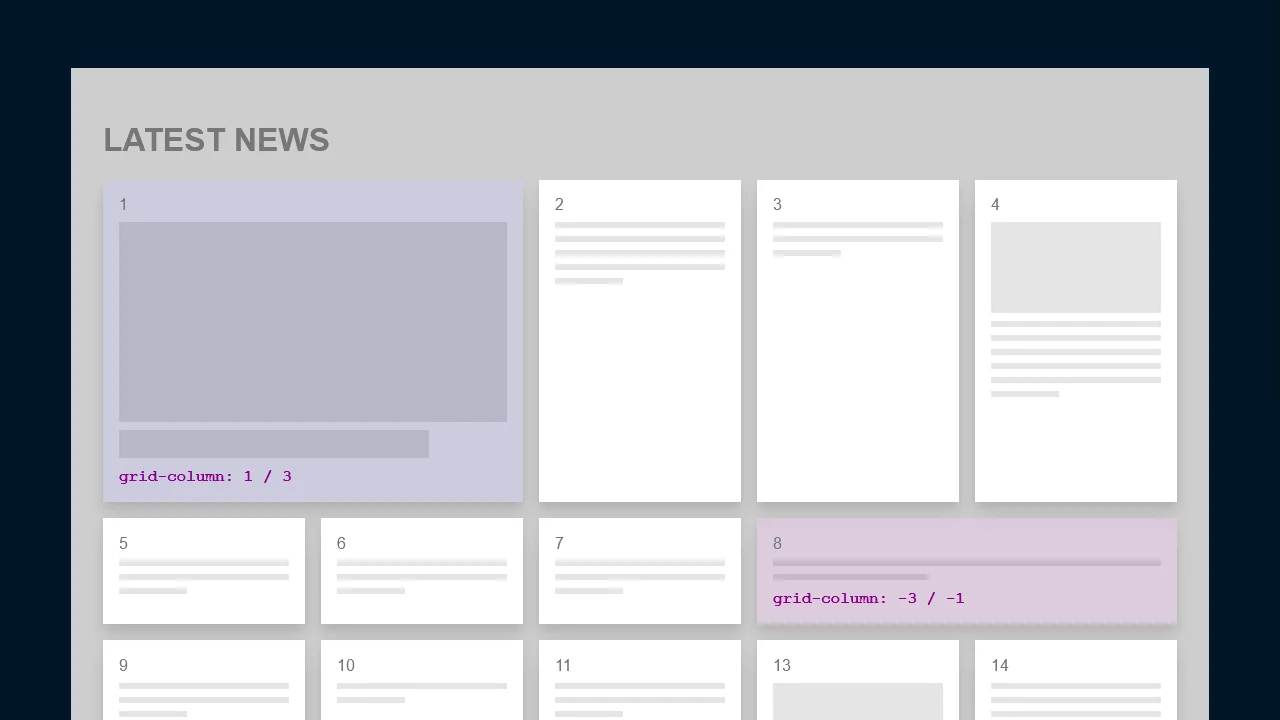Click the LATEST NEWS heading
This screenshot has height=720, width=1280.
coord(216,140)
